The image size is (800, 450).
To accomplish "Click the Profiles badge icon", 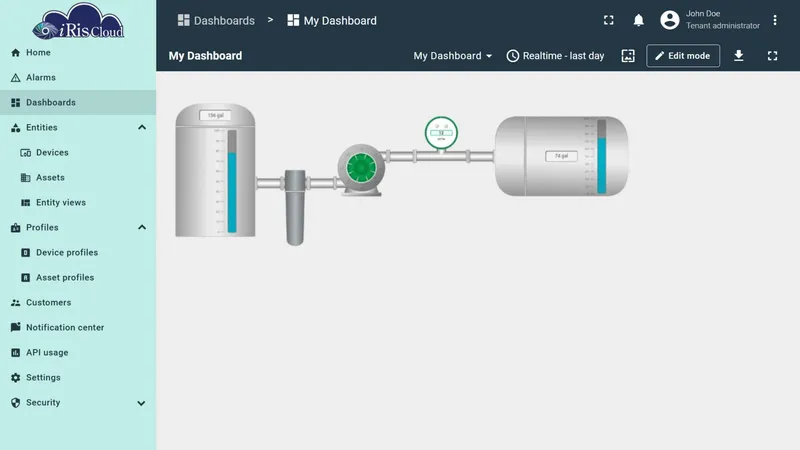I will [15, 228].
